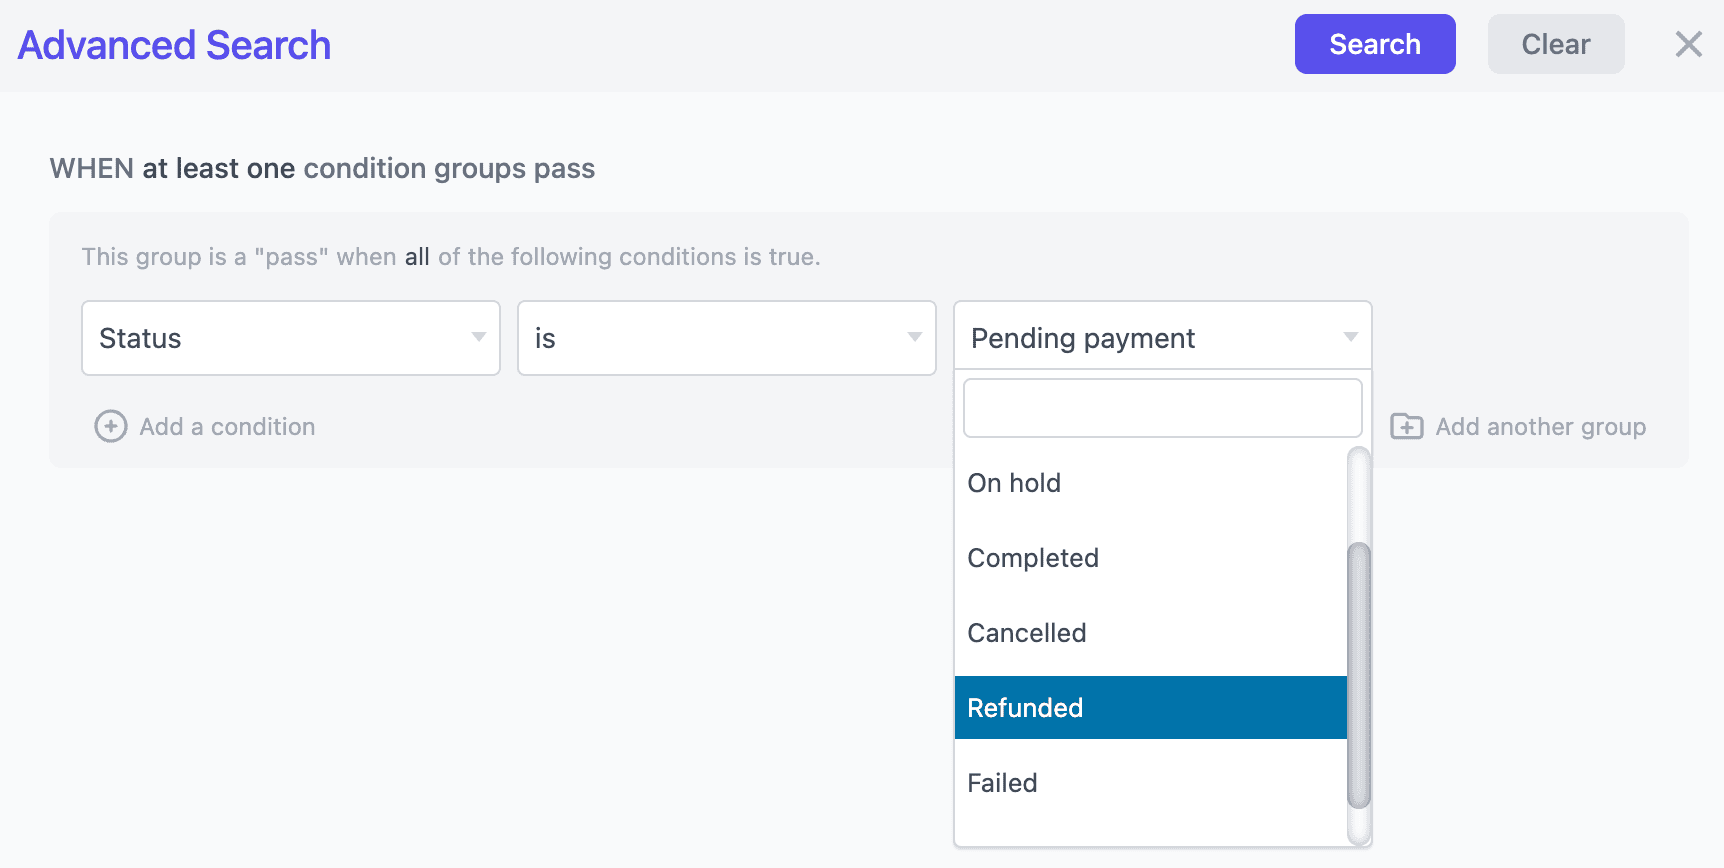Toggle the 'all' conditions selector

pos(417,257)
